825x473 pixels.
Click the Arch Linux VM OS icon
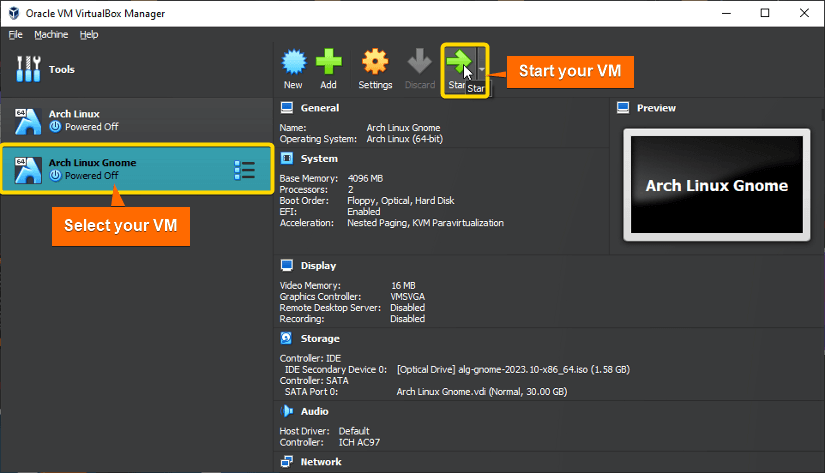tap(28, 121)
